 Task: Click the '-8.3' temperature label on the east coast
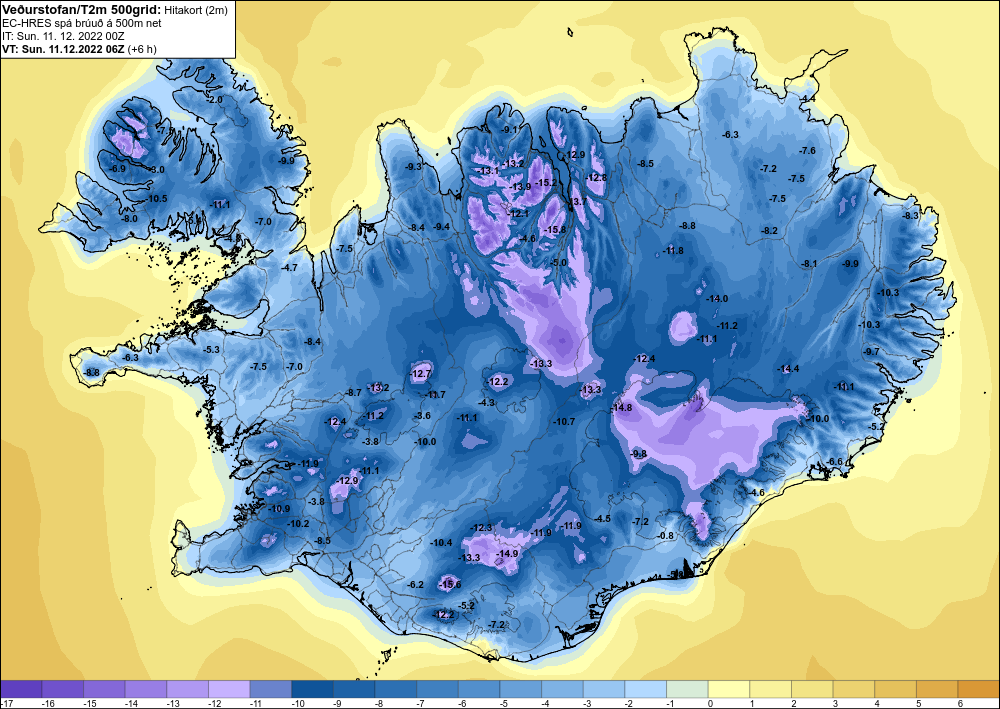click(x=911, y=216)
